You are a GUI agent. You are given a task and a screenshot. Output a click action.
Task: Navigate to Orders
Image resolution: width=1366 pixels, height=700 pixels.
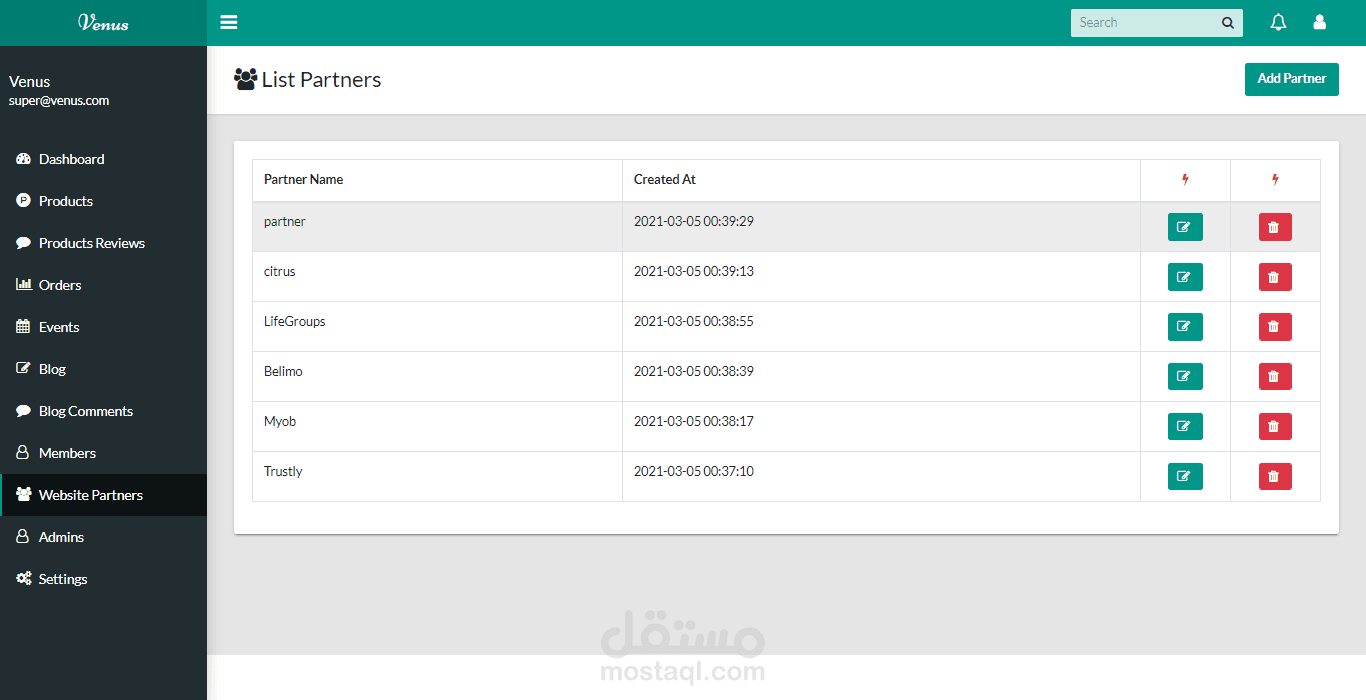click(x=103, y=285)
